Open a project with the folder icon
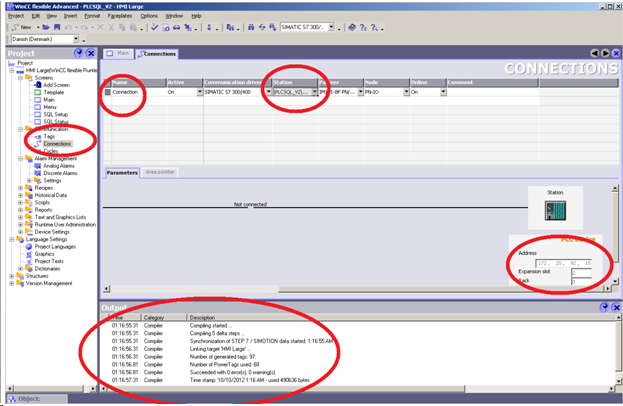Viewport: 623px width, 406px height. [x=46, y=27]
